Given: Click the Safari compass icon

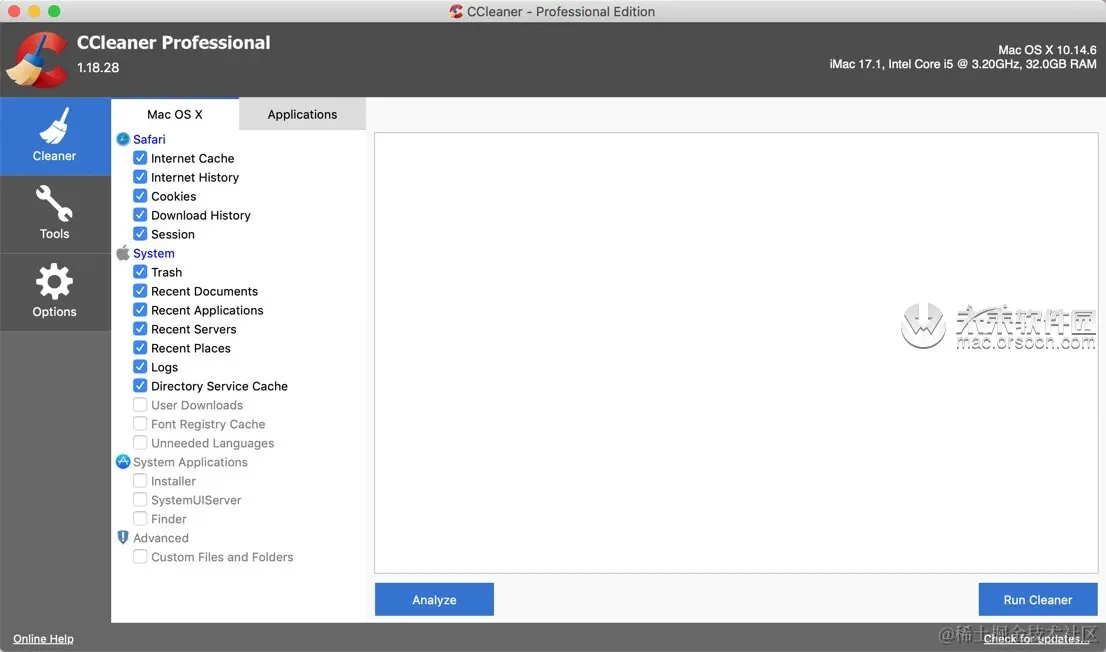Looking at the screenshot, I should (123, 139).
